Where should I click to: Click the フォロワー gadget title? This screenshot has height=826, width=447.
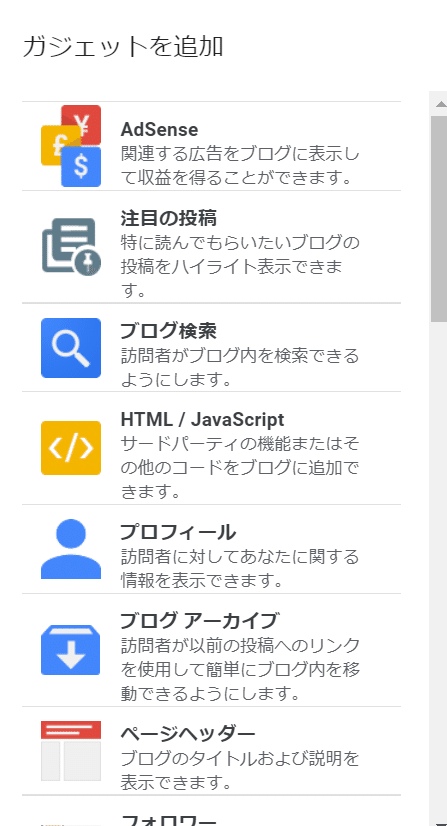[168, 820]
